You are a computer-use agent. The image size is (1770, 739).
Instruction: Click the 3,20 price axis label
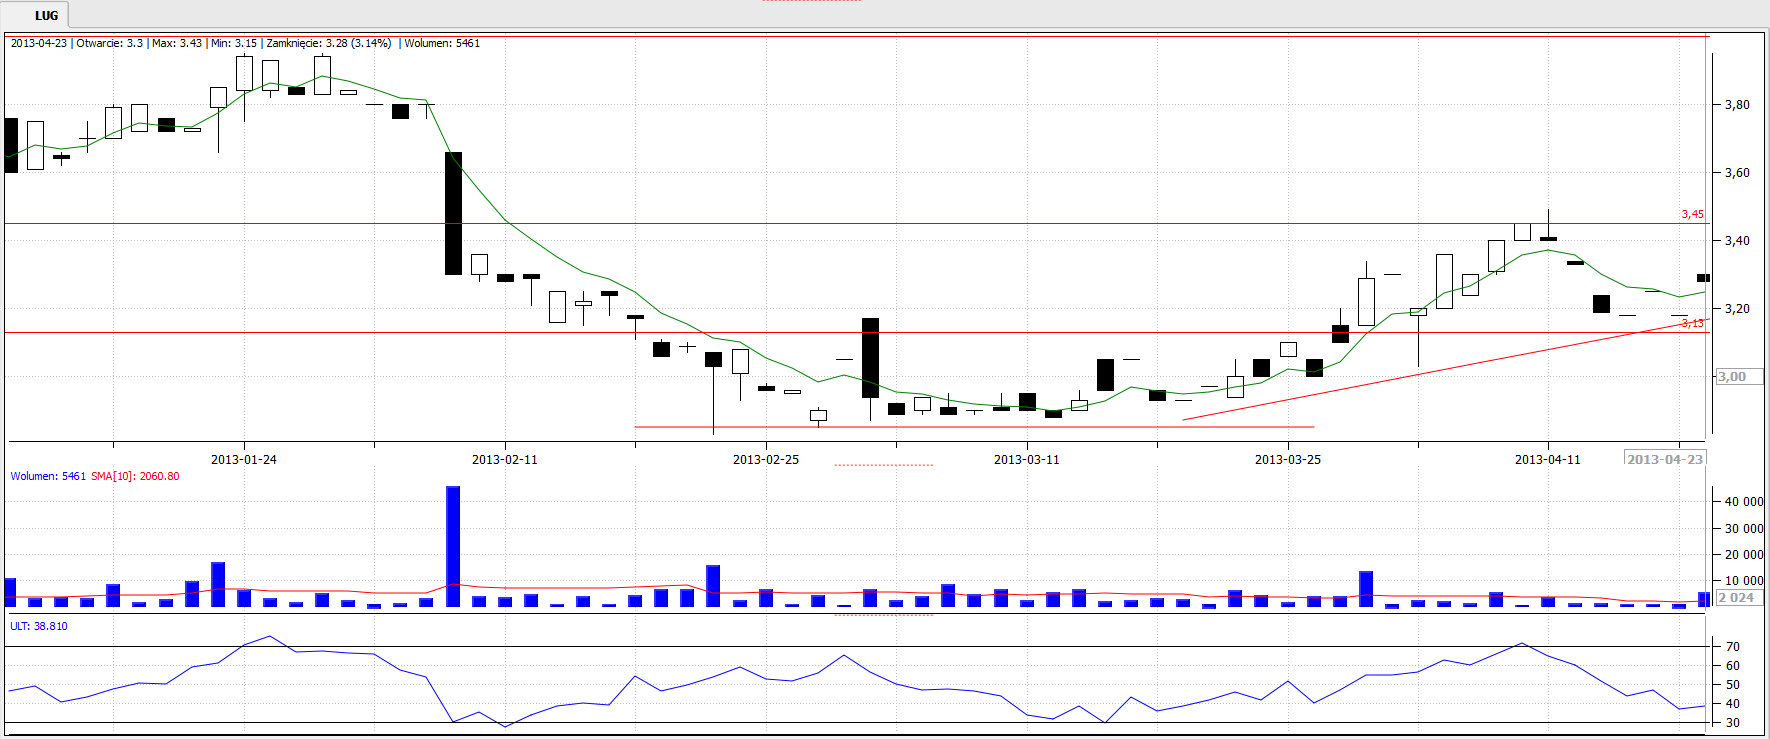pyautogui.click(x=1737, y=308)
